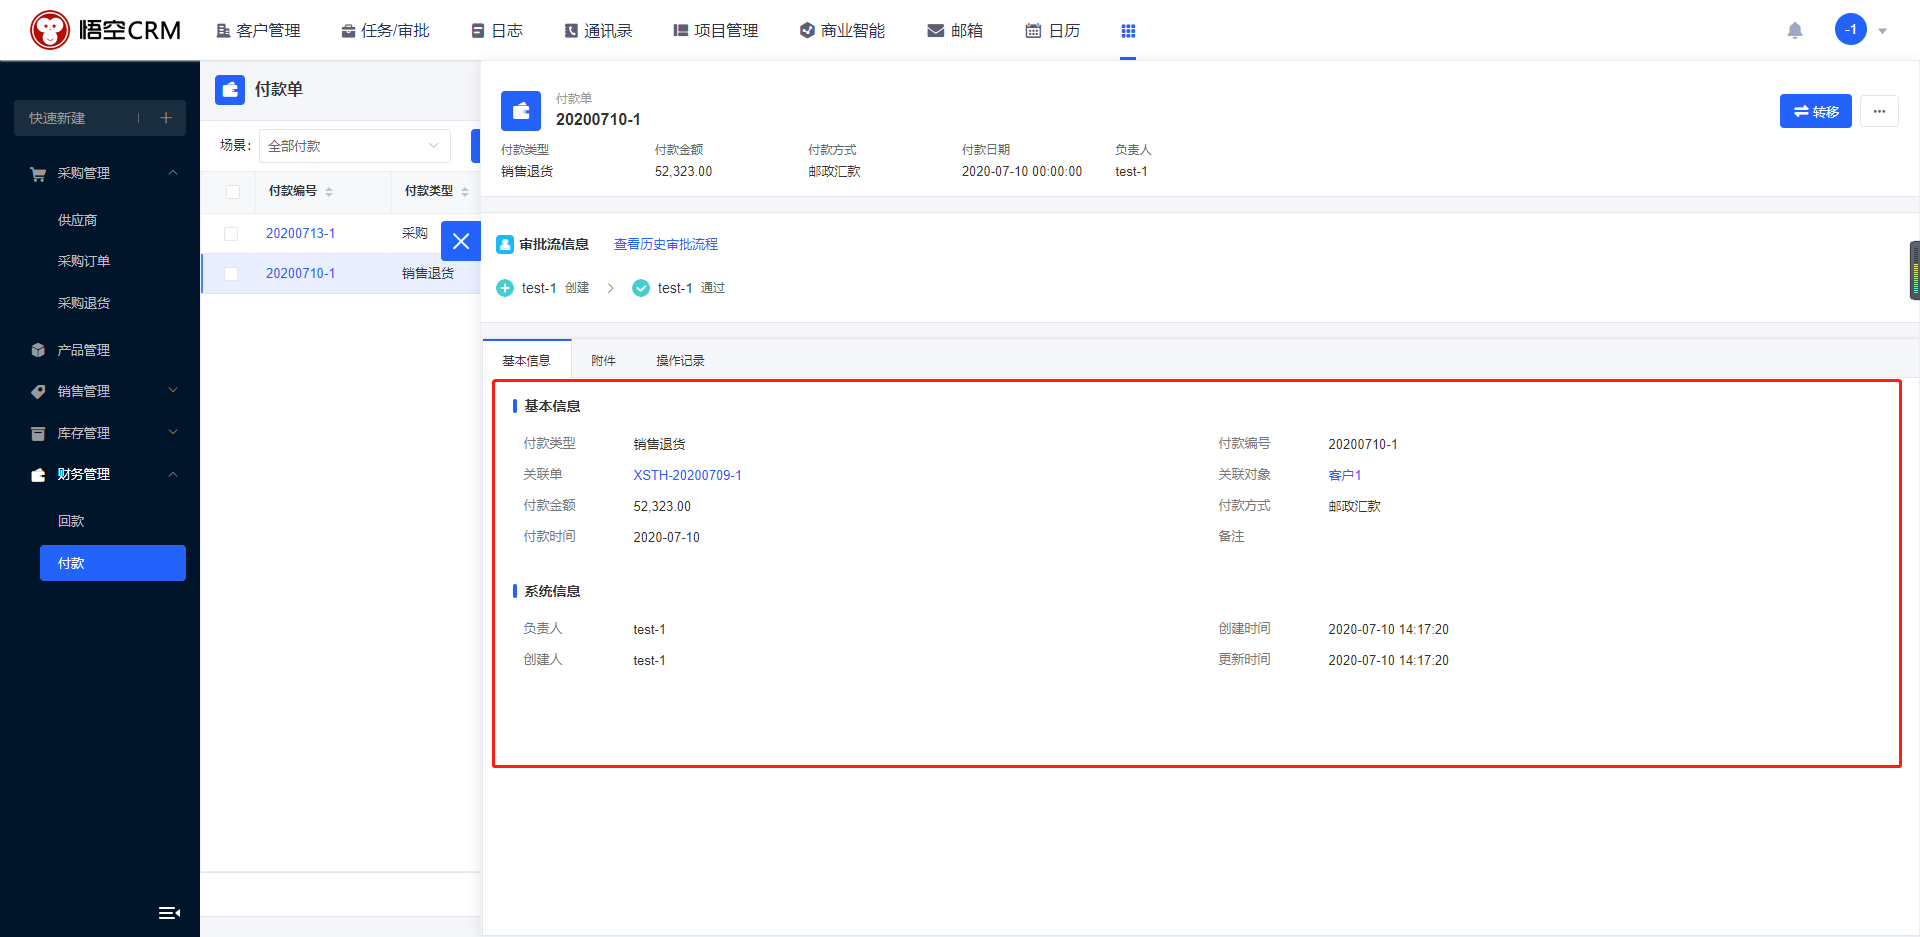The height and width of the screenshot is (937, 1920).
Task: Switch to the 附件 tab
Action: [603, 360]
